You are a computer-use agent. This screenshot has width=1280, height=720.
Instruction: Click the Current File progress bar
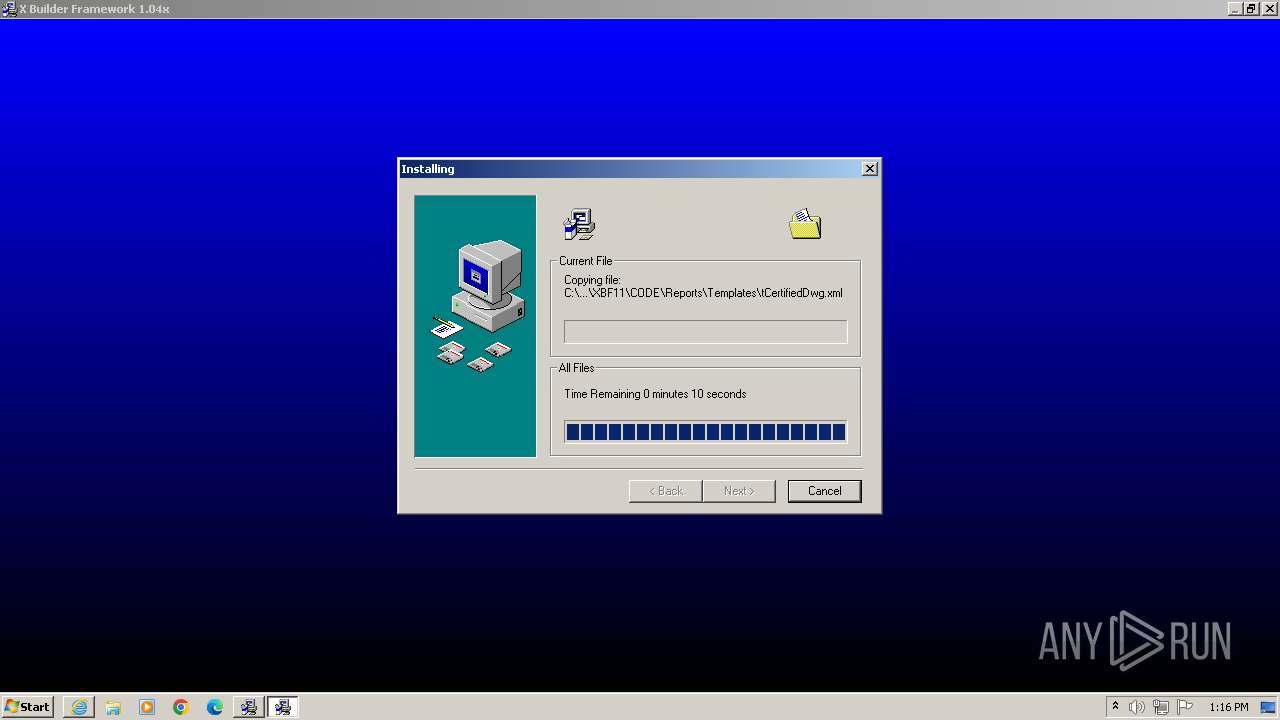click(705, 332)
